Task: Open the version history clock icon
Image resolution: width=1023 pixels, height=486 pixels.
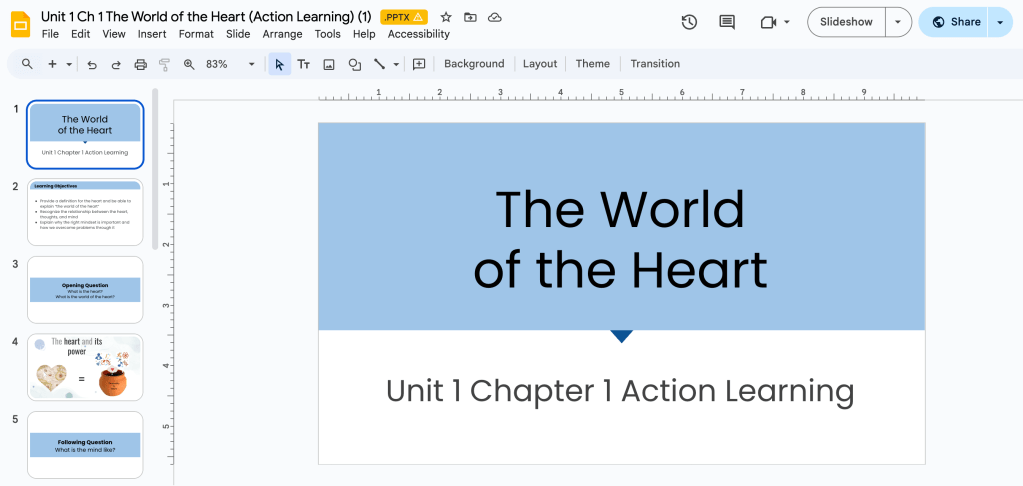Action: (689, 22)
